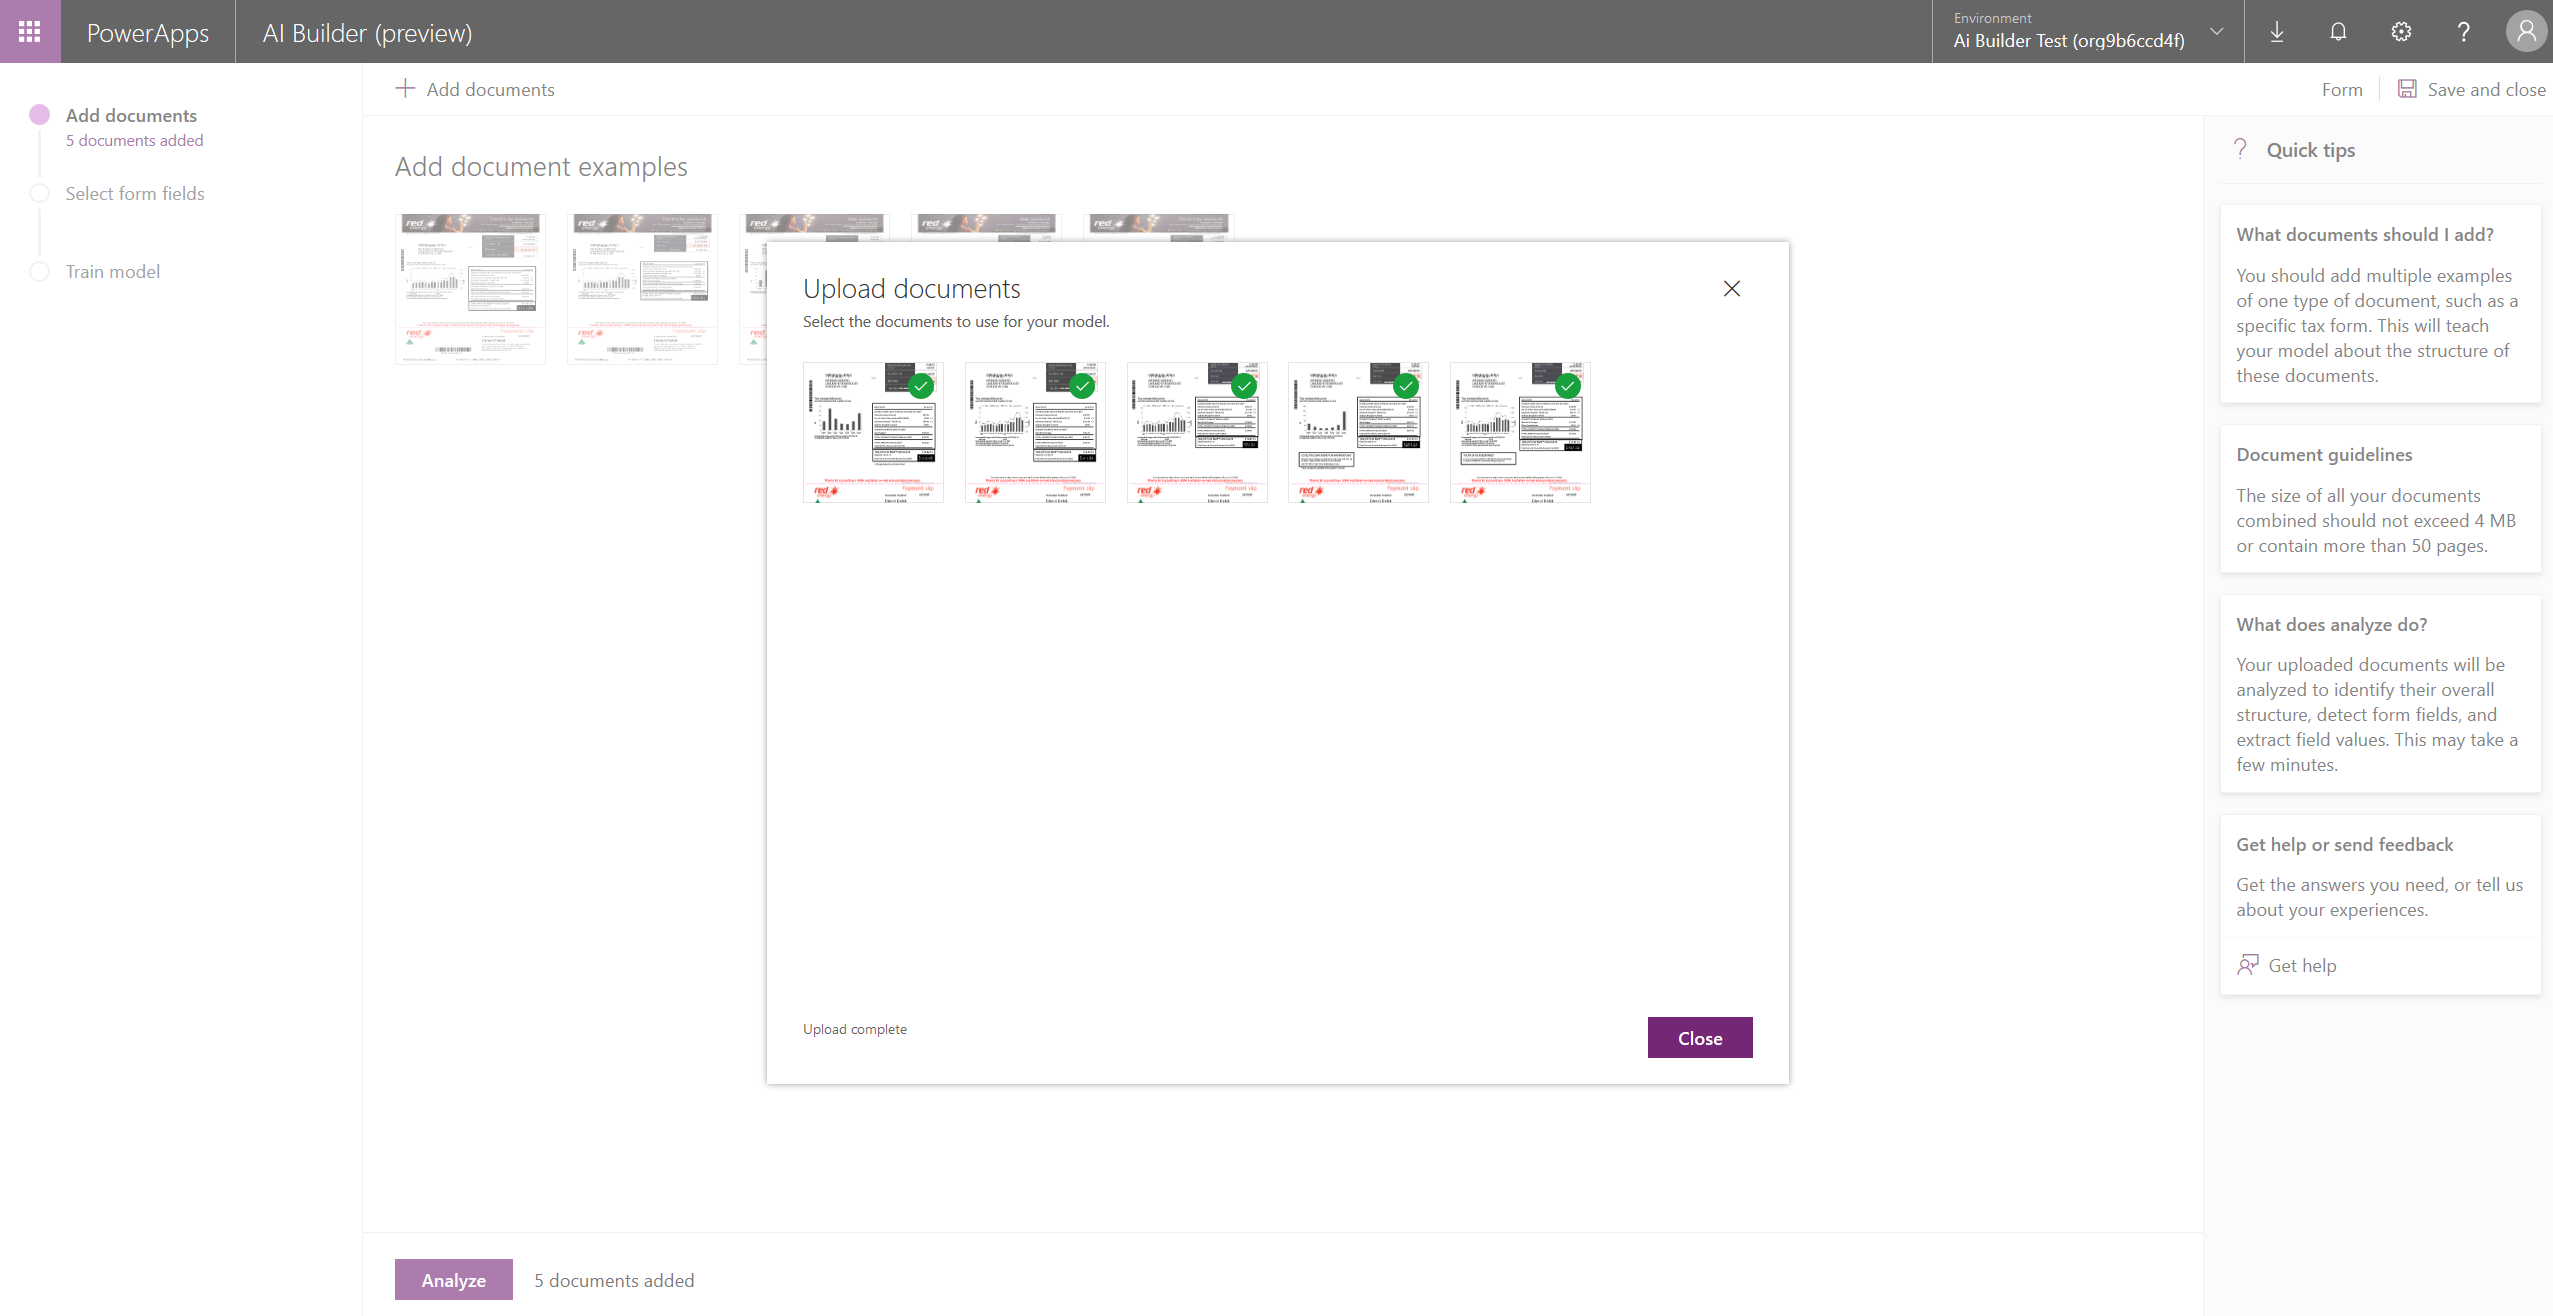Toggle the third uploaded document's green checkmark
This screenshot has width=2553, height=1316.
tap(1244, 386)
